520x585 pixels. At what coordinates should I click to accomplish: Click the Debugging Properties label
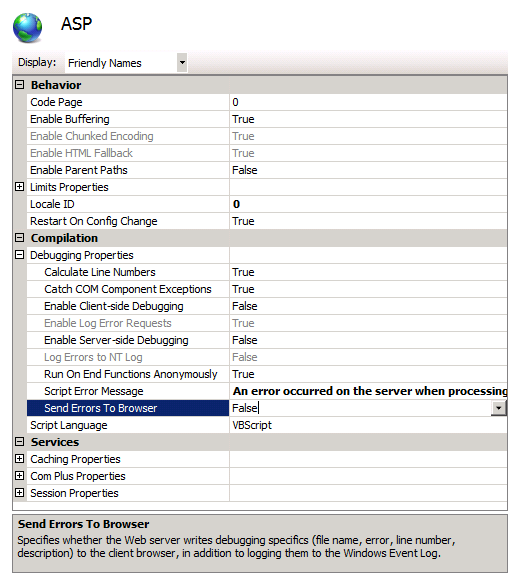[x=82, y=255]
